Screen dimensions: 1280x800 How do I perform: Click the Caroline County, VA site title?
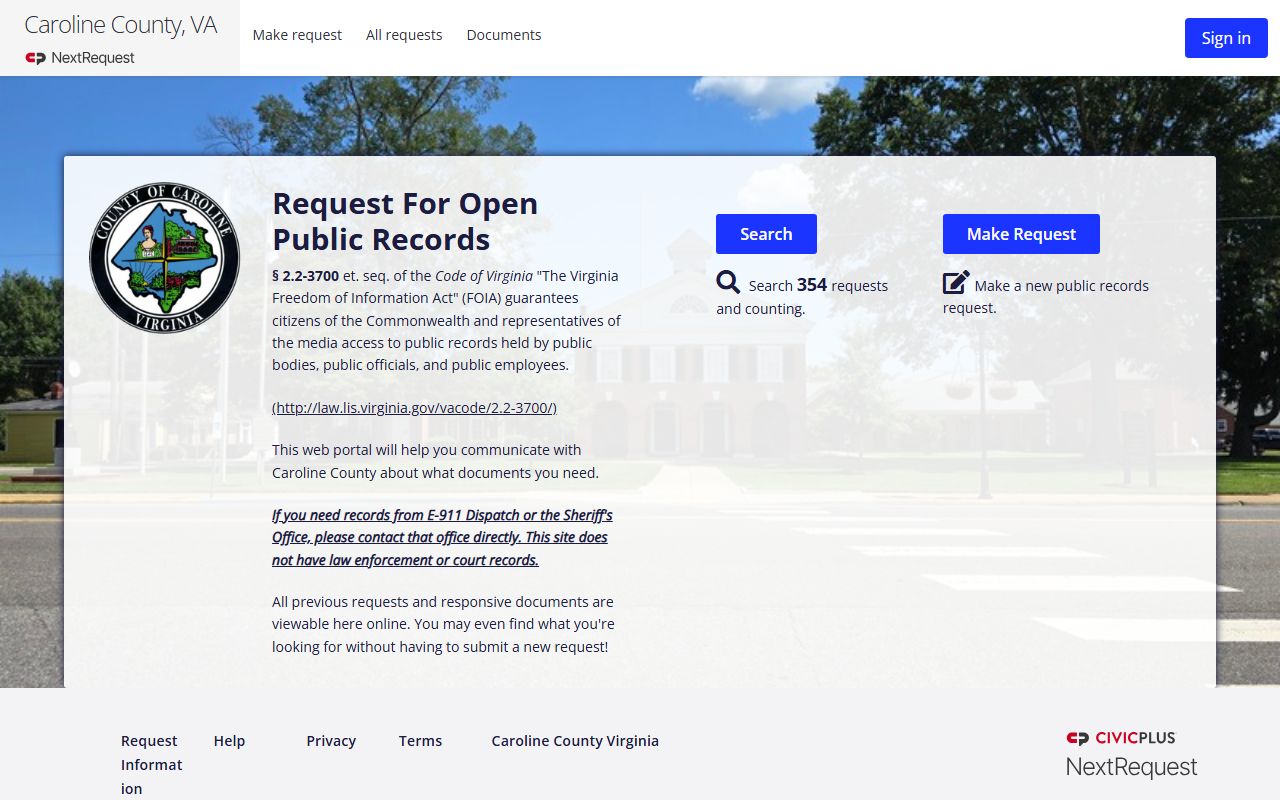(x=120, y=25)
